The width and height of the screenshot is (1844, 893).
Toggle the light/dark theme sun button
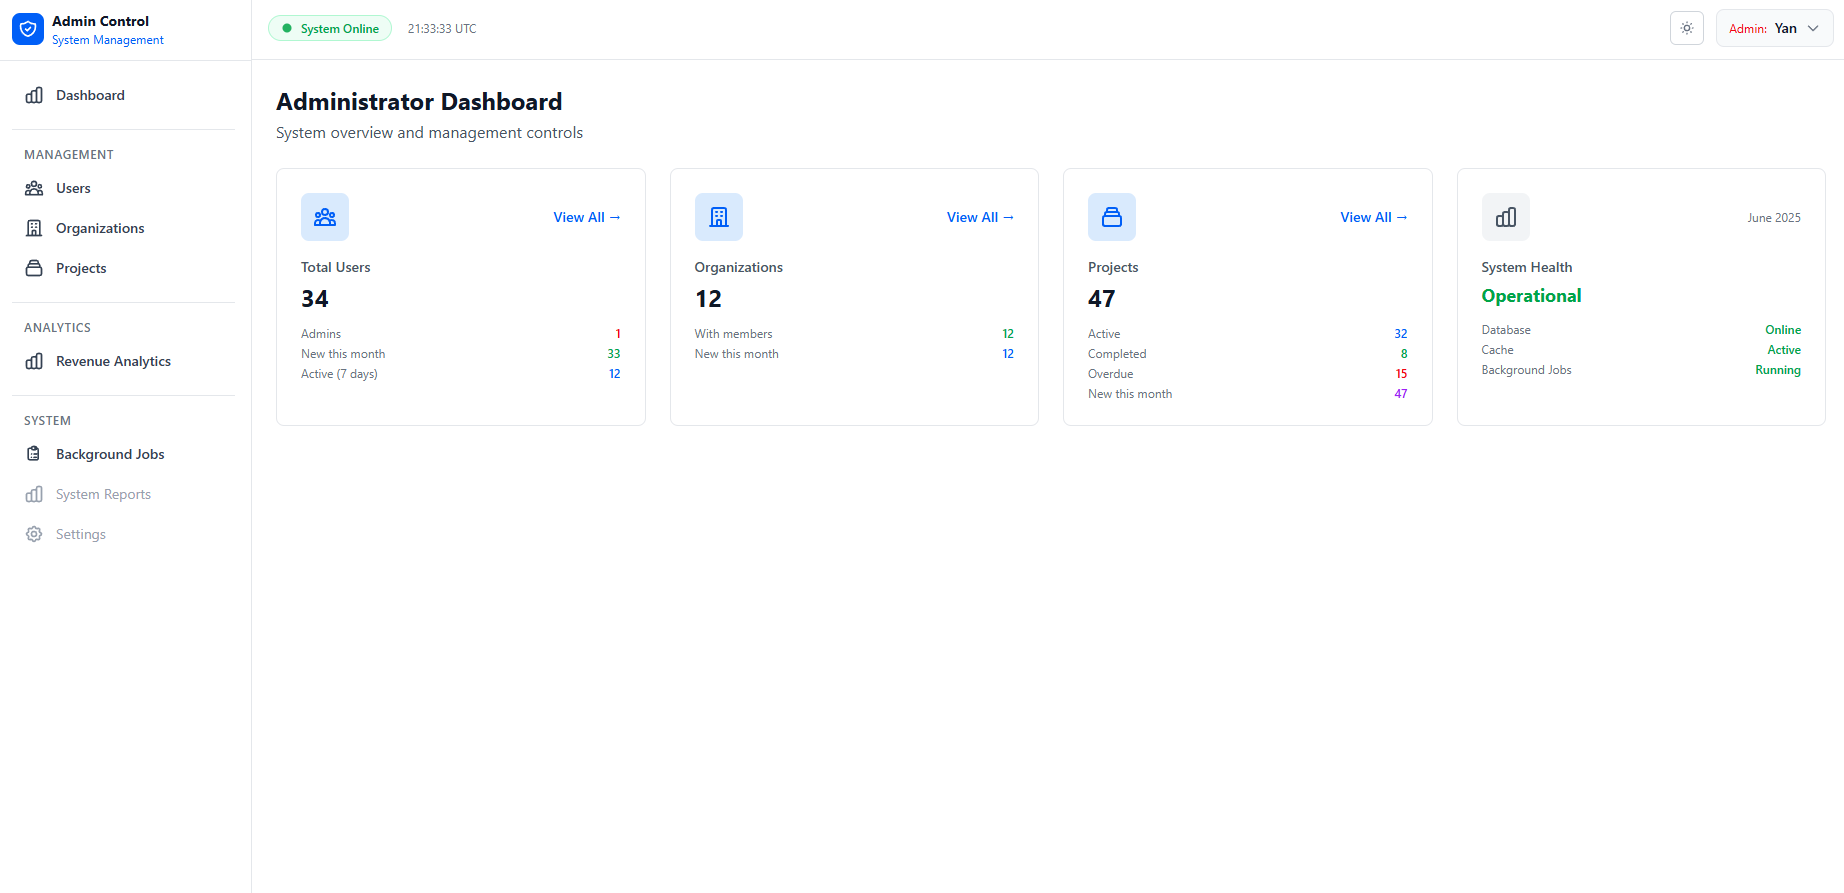1687,28
